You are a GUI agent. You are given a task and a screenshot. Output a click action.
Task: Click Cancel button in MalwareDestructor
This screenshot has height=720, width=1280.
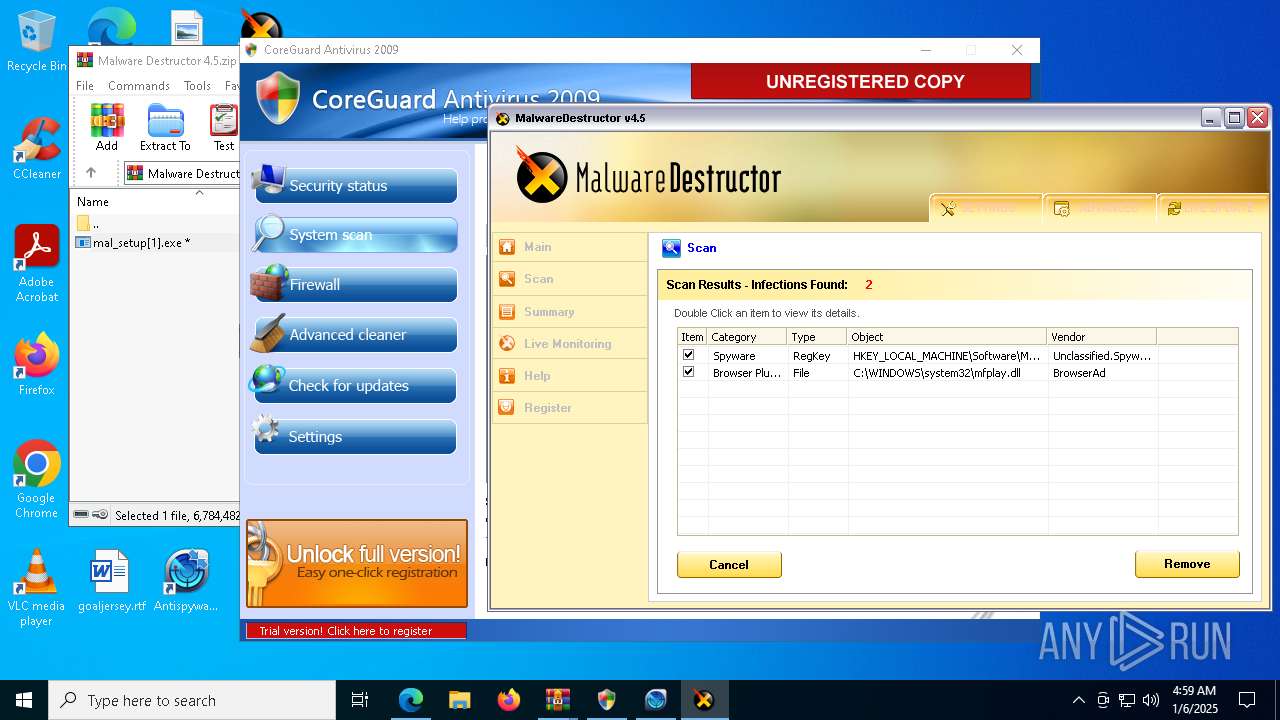729,565
